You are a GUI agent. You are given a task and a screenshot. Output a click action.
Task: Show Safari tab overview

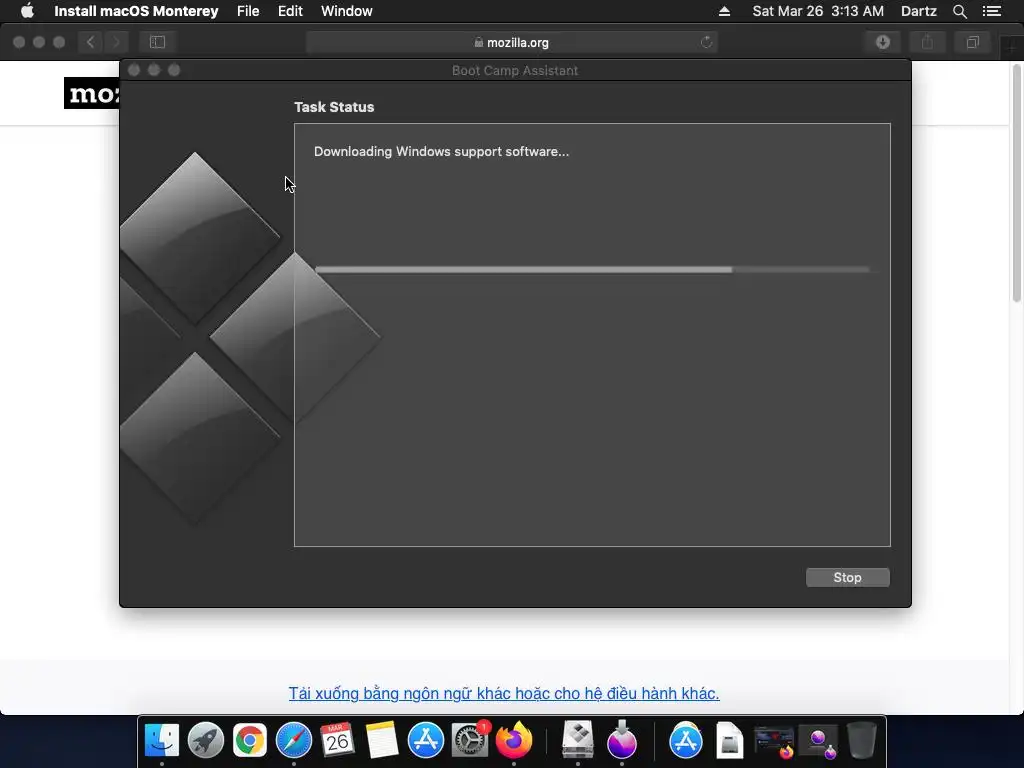(x=972, y=42)
